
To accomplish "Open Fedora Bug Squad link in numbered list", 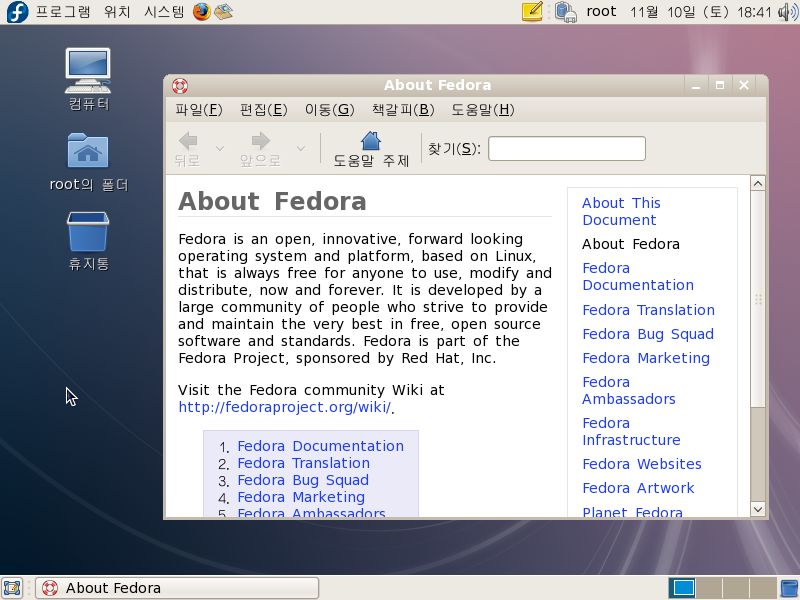I will 303,480.
